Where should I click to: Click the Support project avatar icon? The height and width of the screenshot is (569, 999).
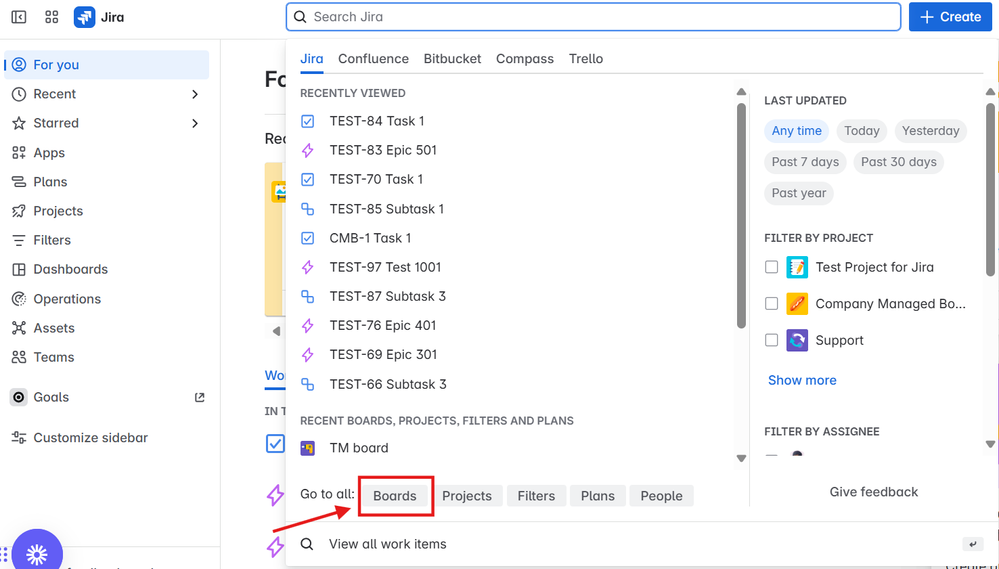pos(797,340)
